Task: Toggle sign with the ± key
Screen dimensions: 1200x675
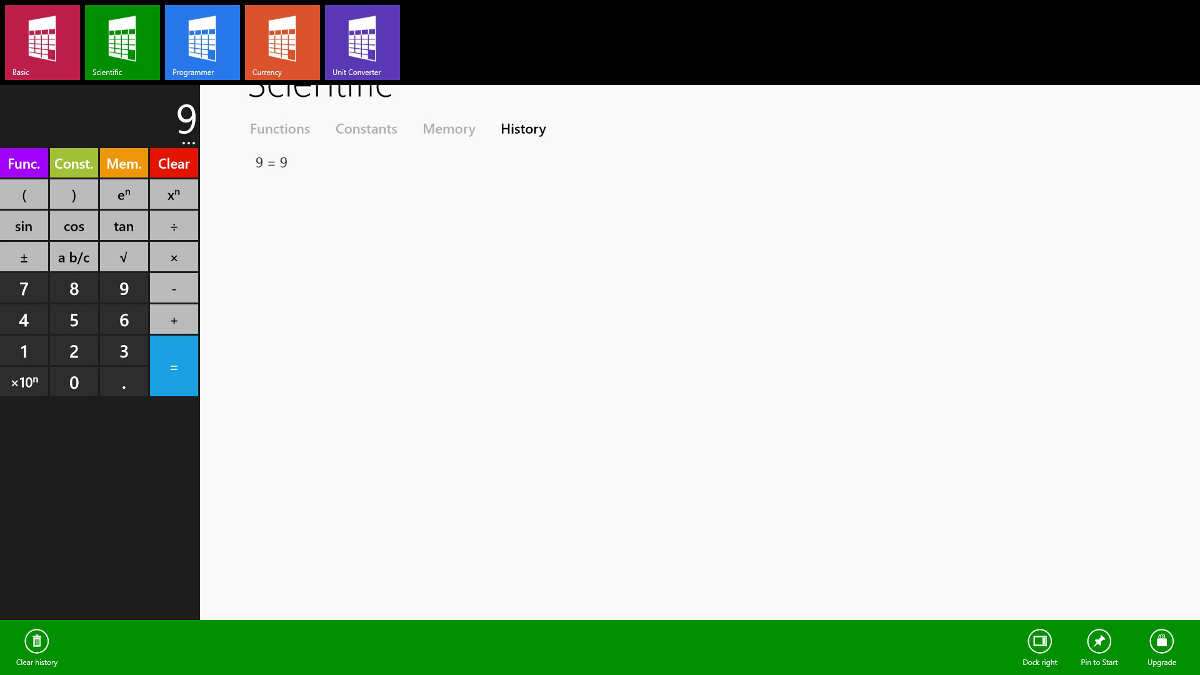Action: tap(24, 257)
